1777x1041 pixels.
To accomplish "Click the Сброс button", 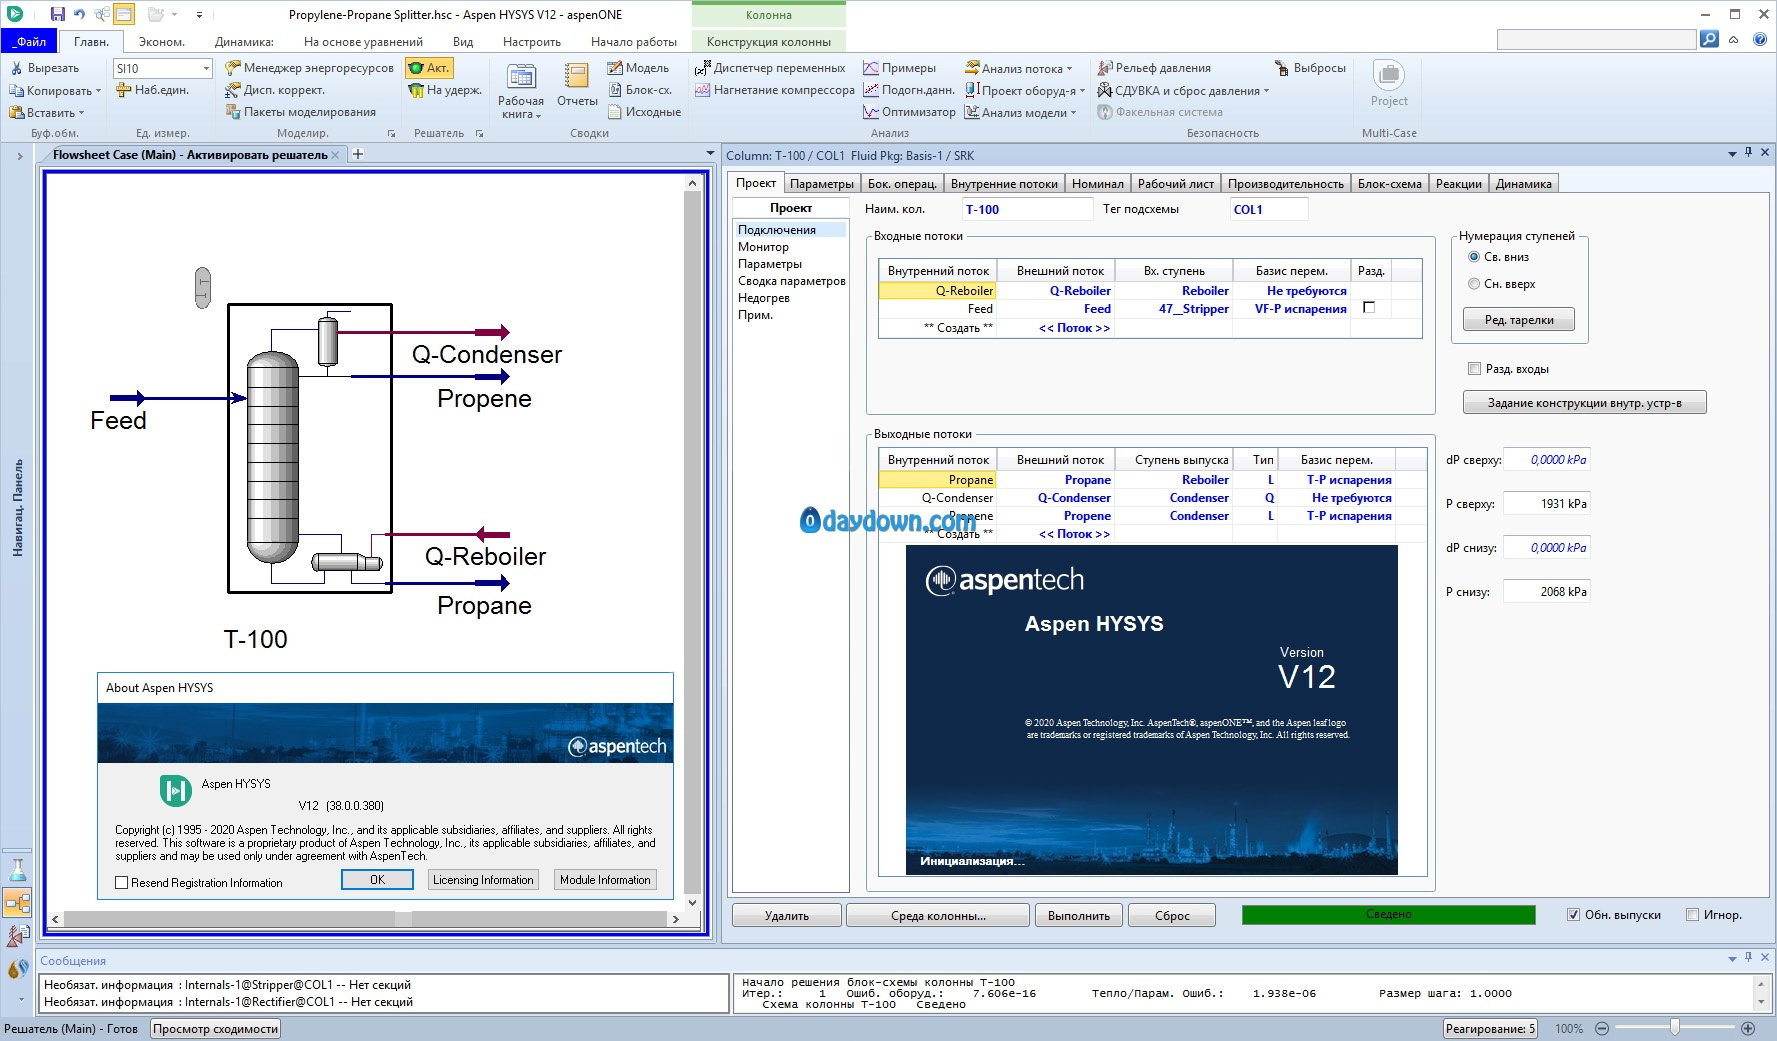I will pyautogui.click(x=1171, y=915).
